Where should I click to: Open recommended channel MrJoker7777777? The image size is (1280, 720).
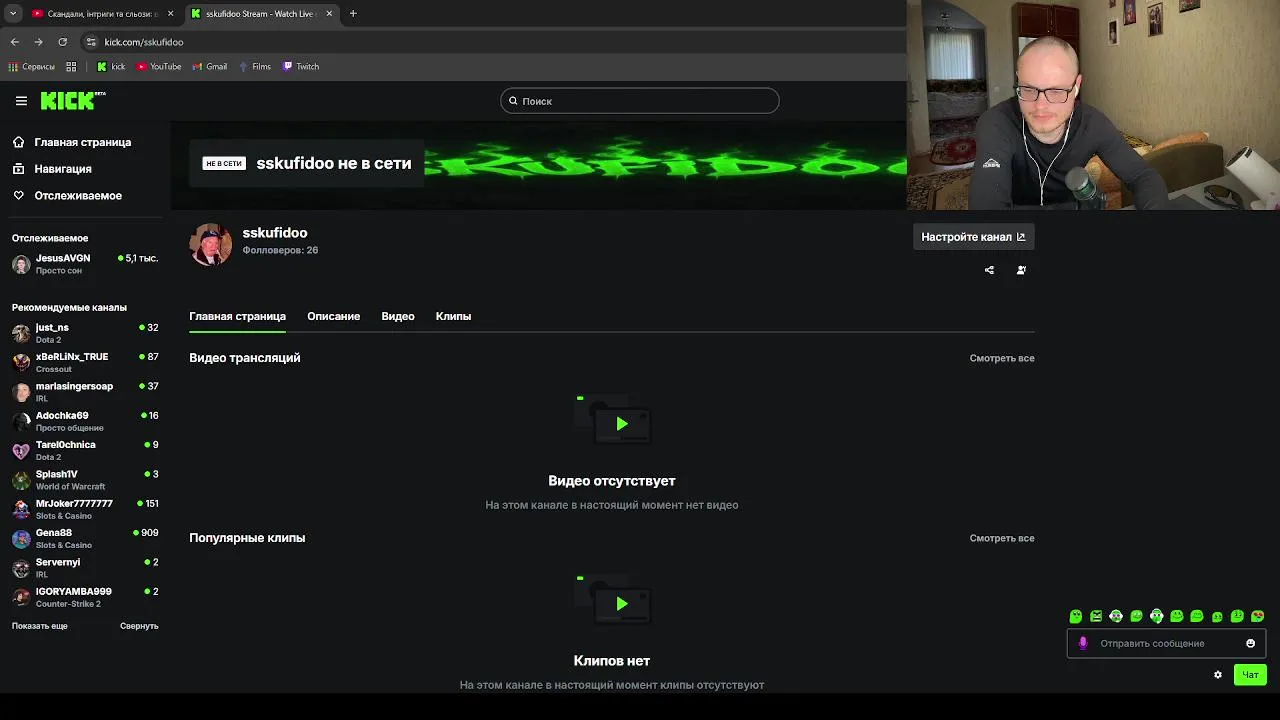click(x=85, y=509)
